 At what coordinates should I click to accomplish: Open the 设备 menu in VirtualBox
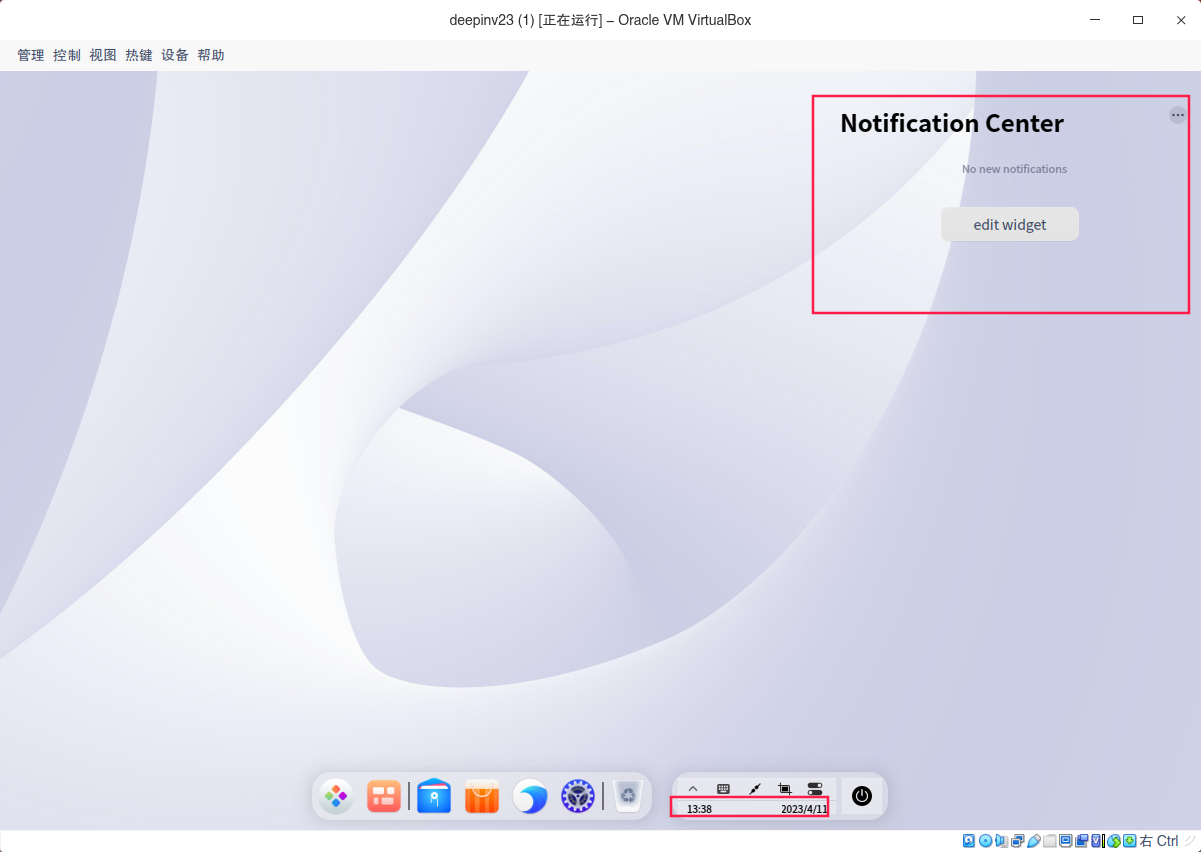[174, 55]
